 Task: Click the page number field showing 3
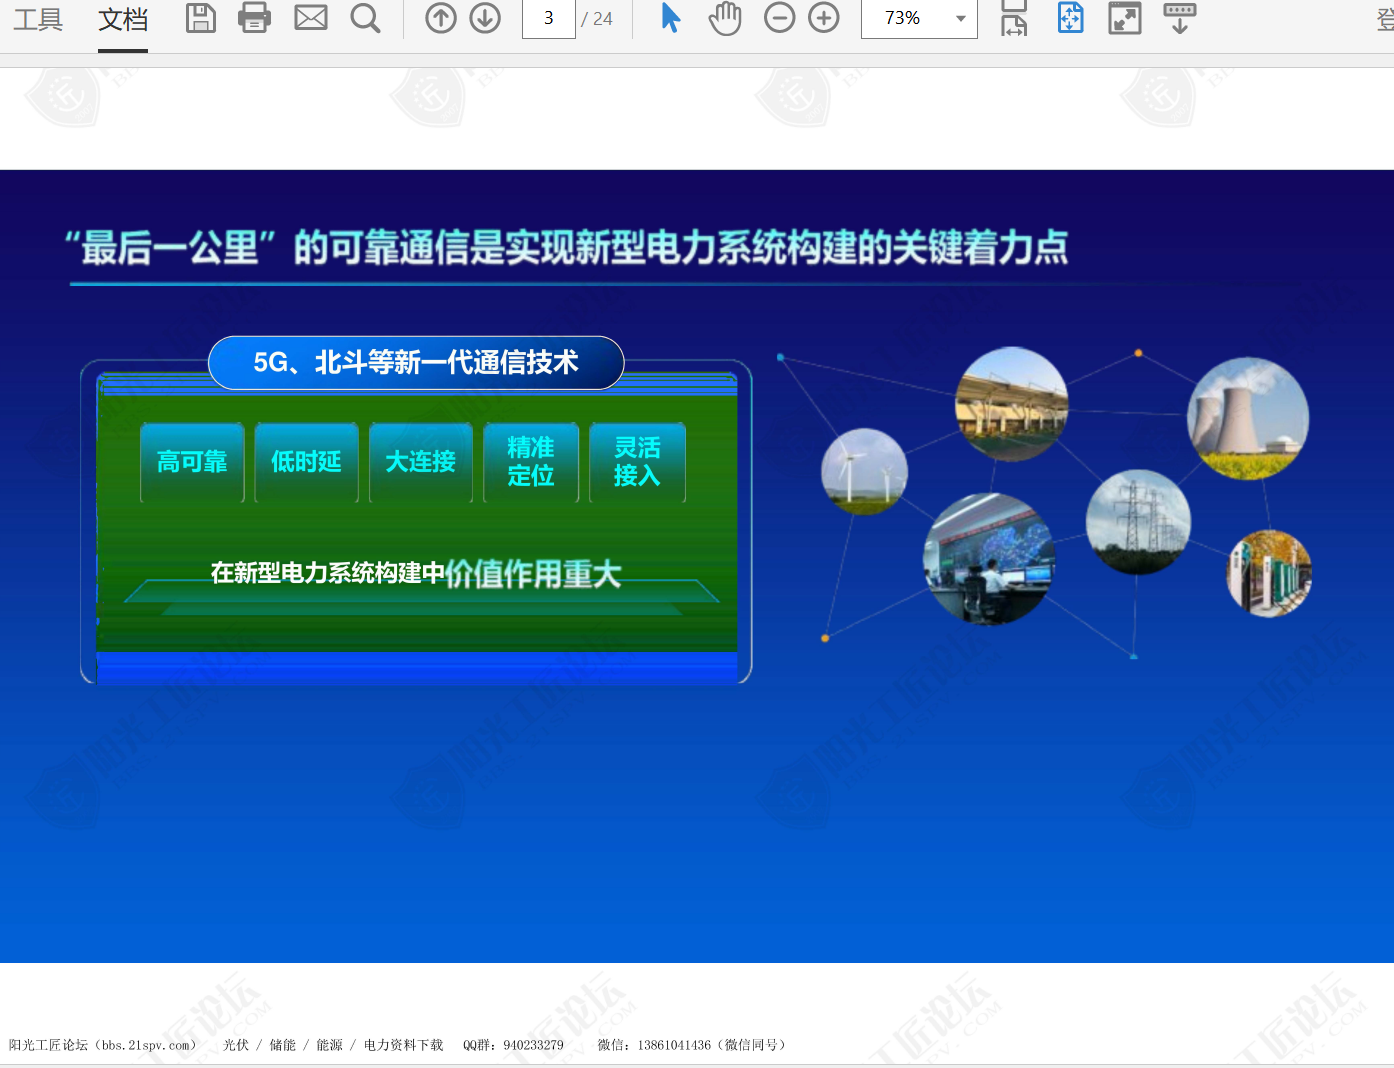(549, 18)
